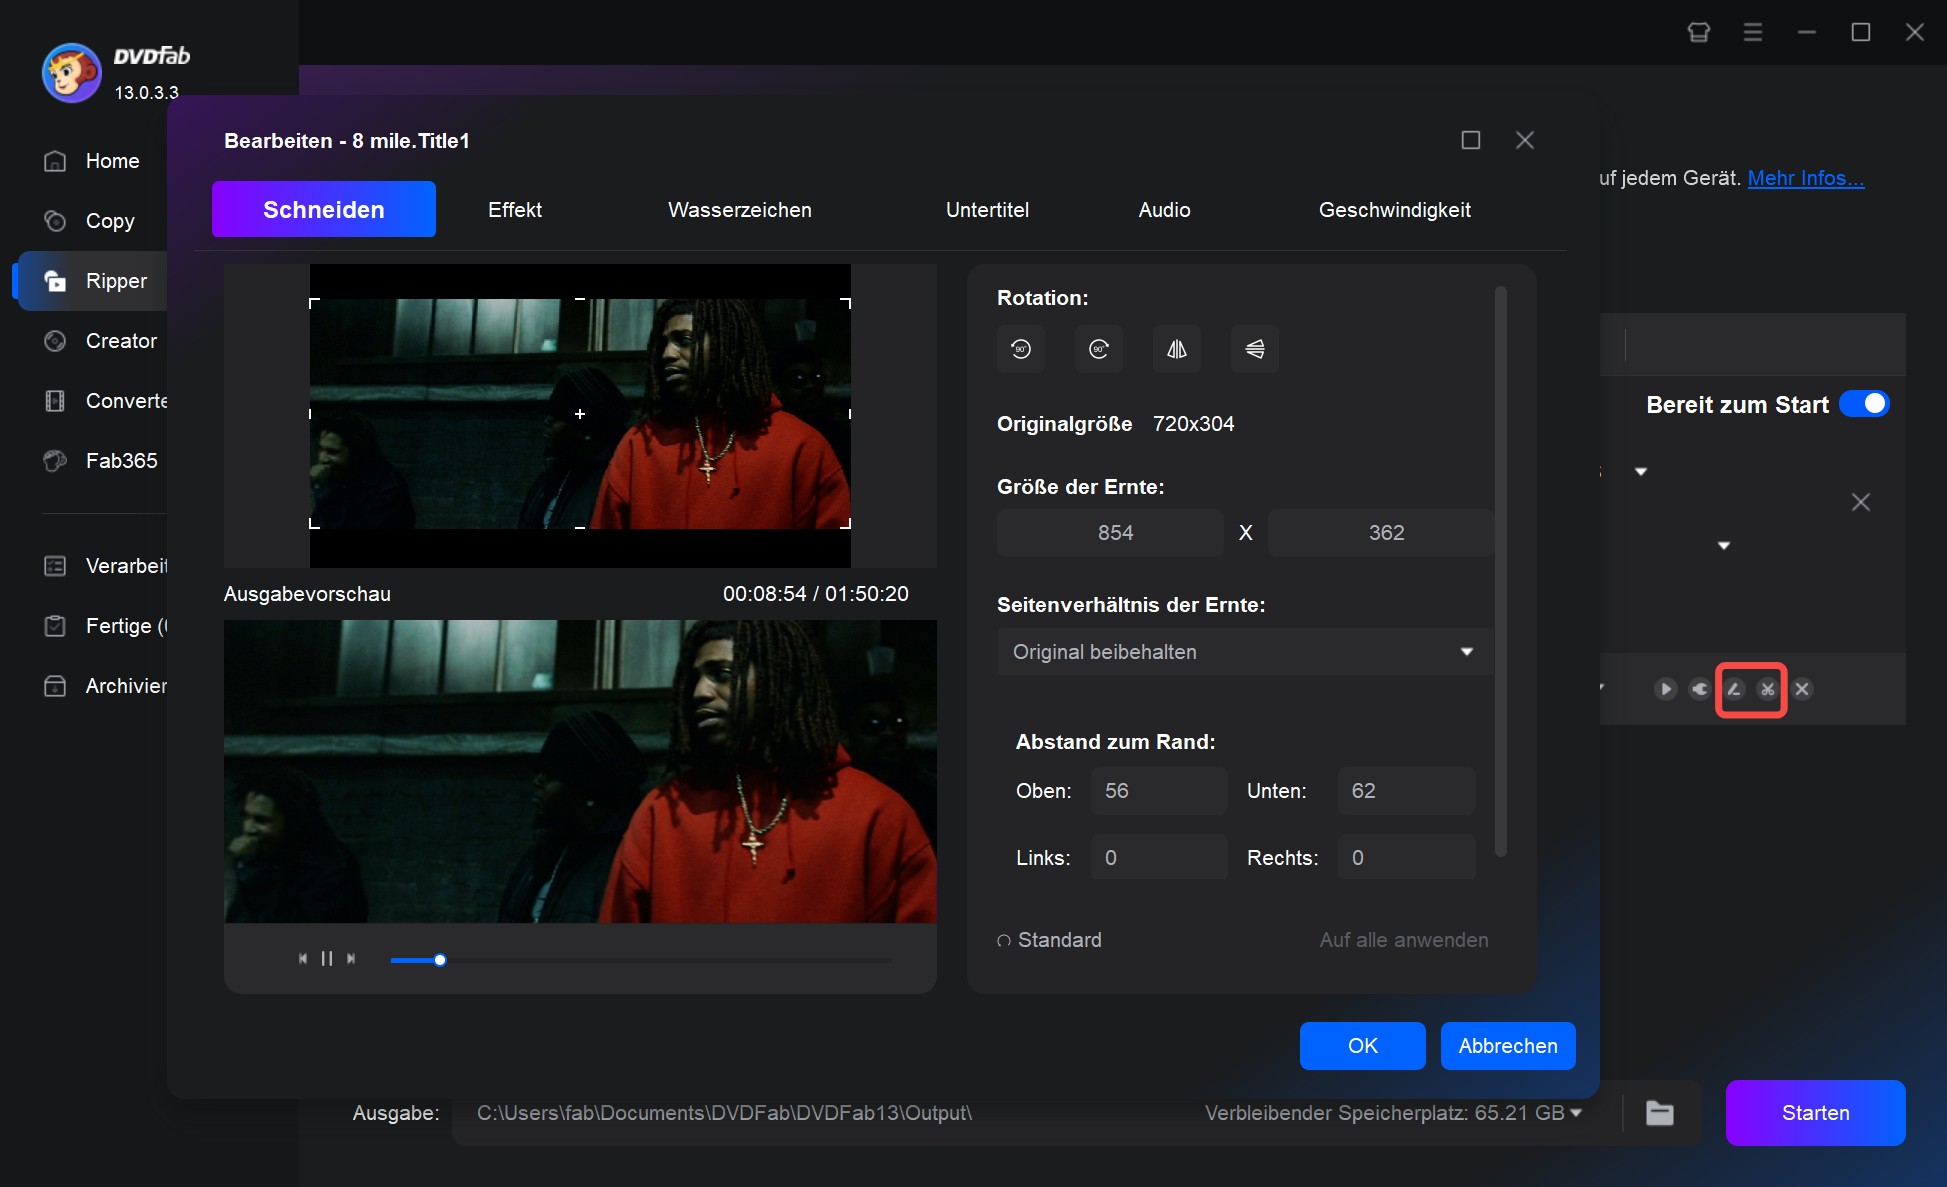Open Copy module in sidebar
Viewport: 1947px width, 1187px height.
click(x=92, y=221)
